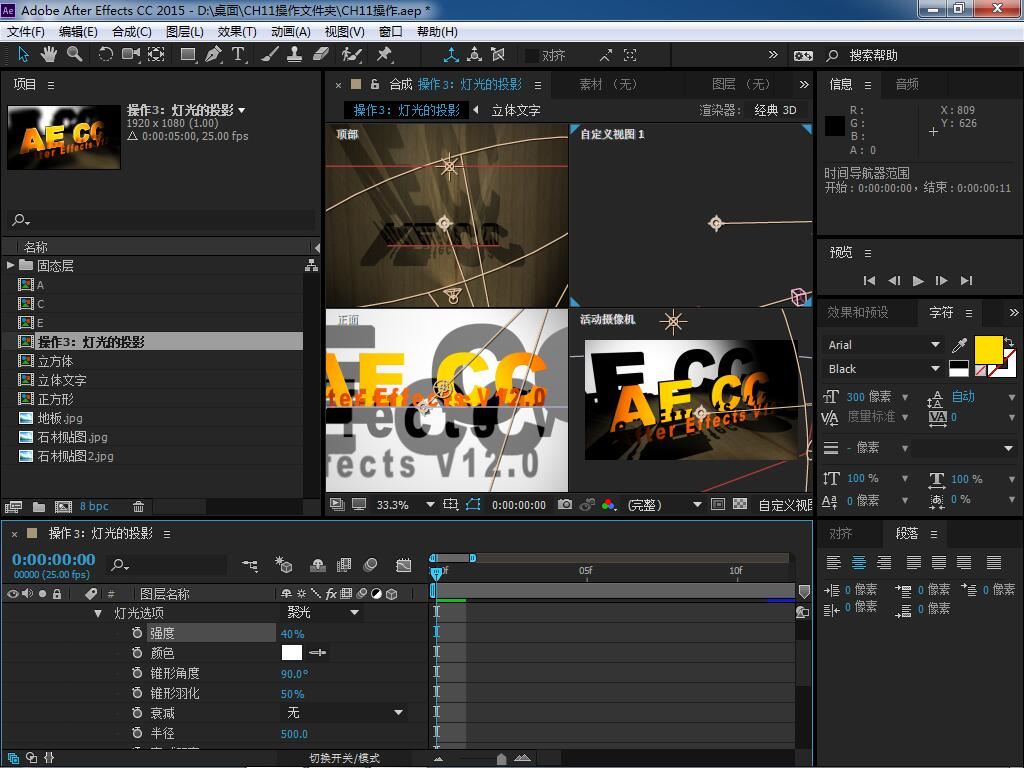Select the Rectangle shape tool
This screenshot has height=768, width=1024.
pos(188,55)
